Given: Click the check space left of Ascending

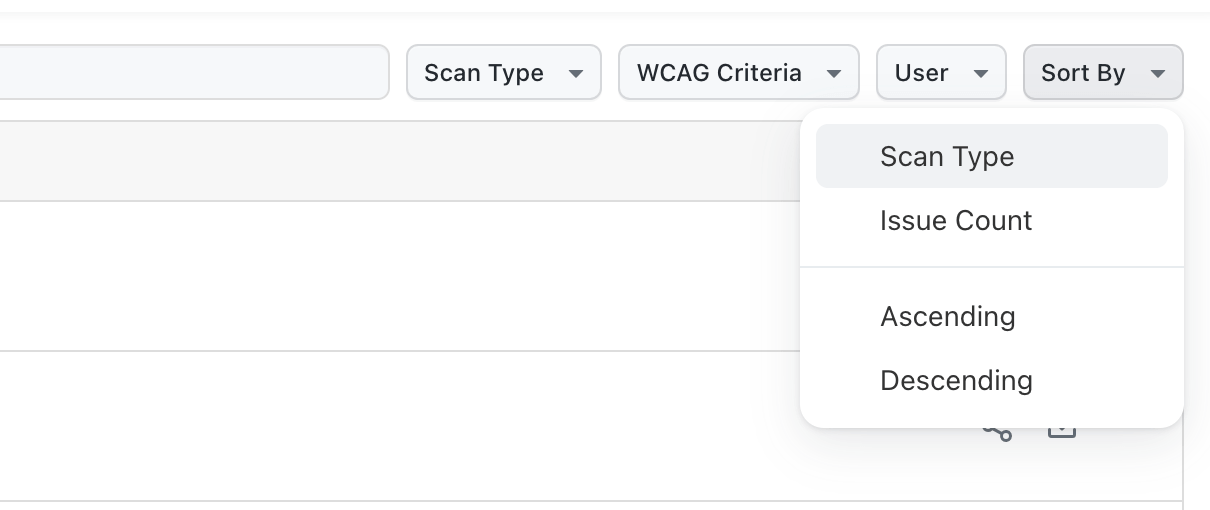Looking at the screenshot, I should [850, 317].
